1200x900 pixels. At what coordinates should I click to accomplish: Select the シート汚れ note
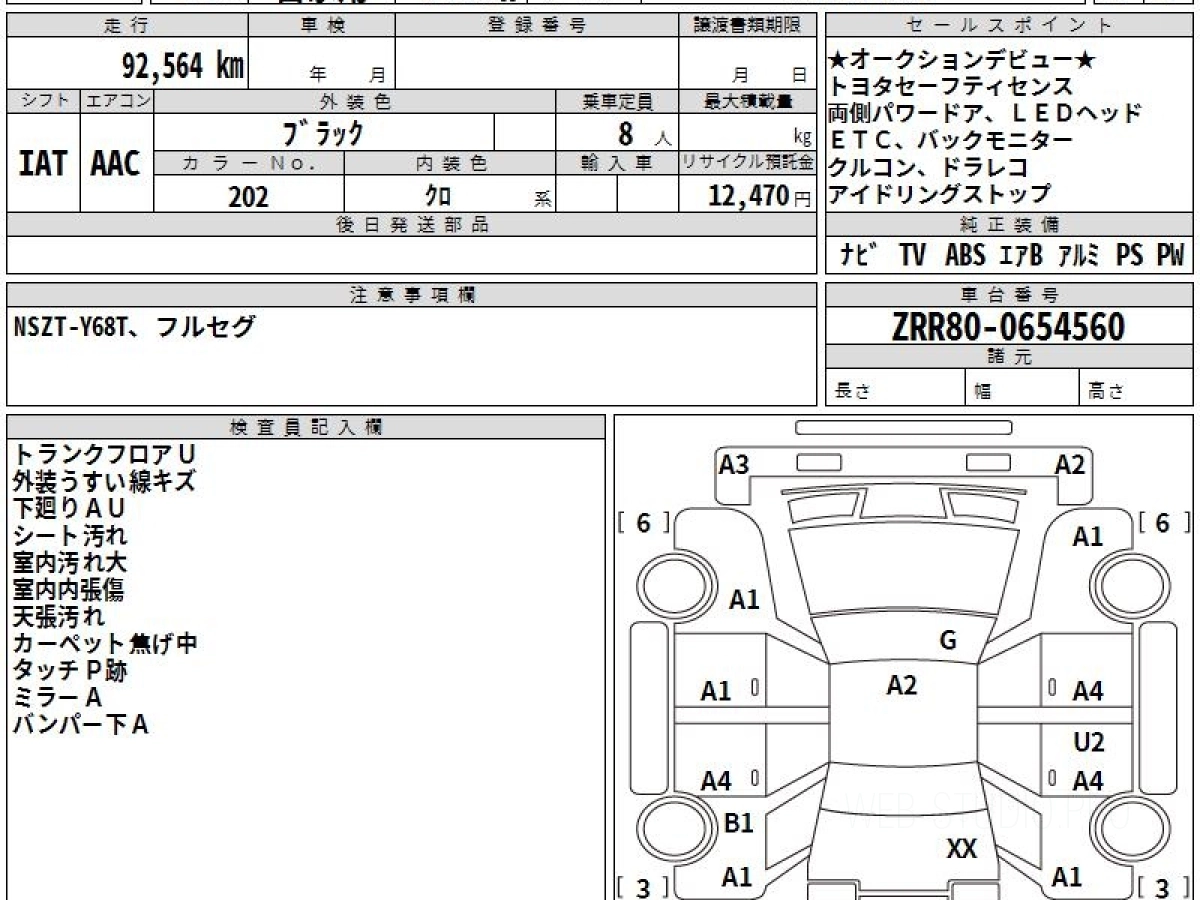point(70,536)
